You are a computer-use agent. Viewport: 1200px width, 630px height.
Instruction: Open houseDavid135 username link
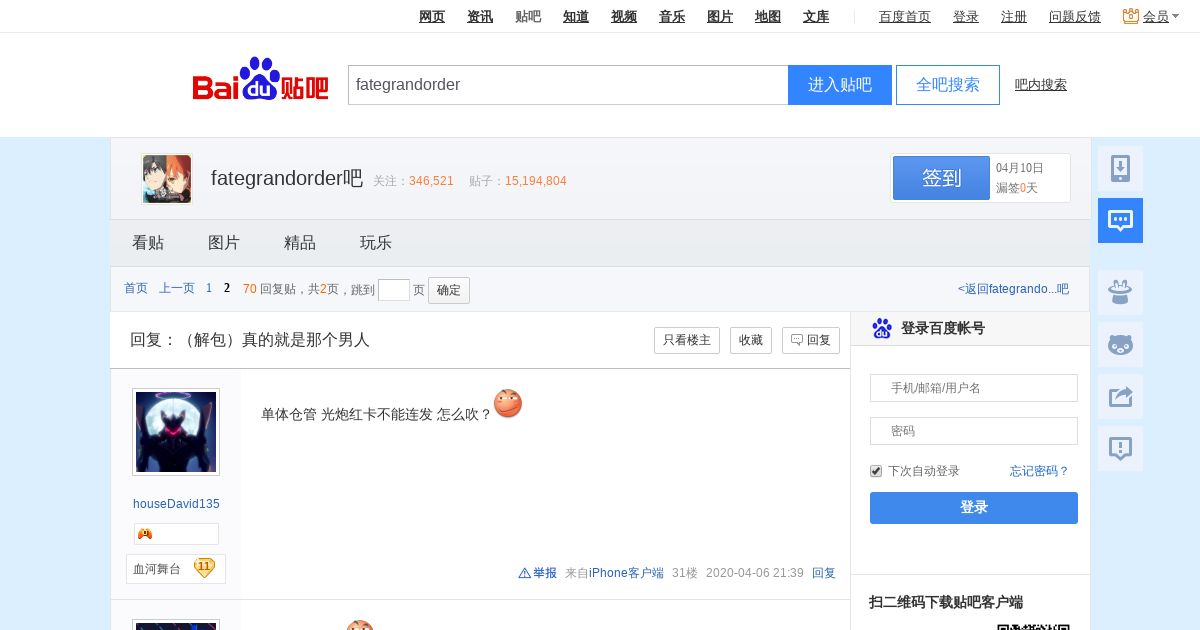pyautogui.click(x=176, y=504)
